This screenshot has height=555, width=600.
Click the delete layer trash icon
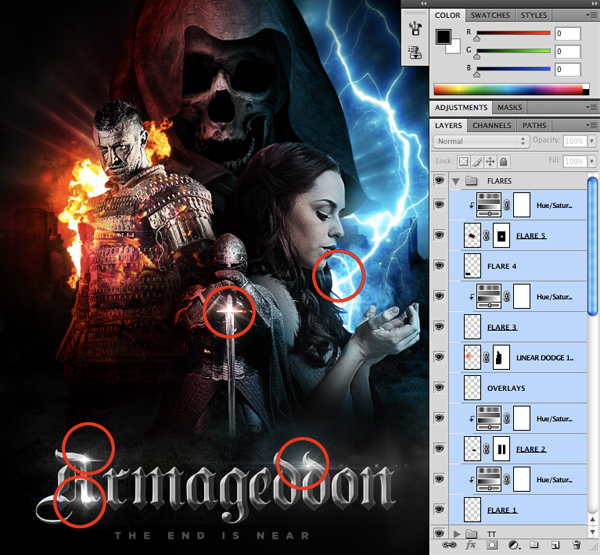pyautogui.click(x=577, y=546)
